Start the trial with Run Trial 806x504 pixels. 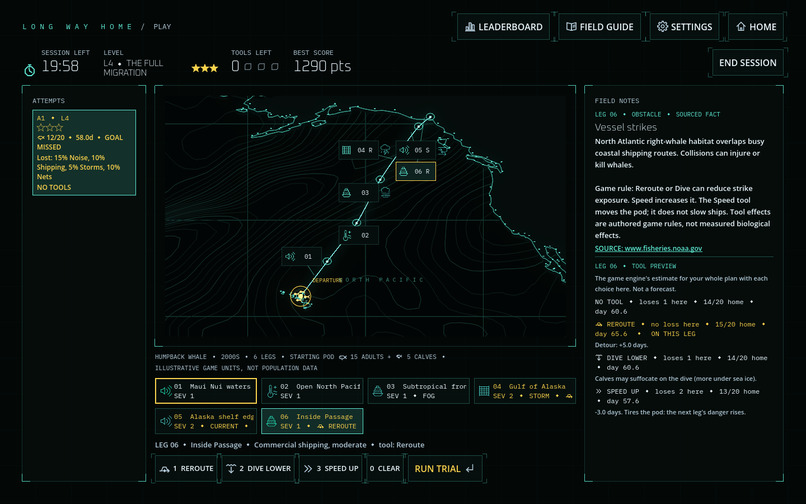(445, 469)
